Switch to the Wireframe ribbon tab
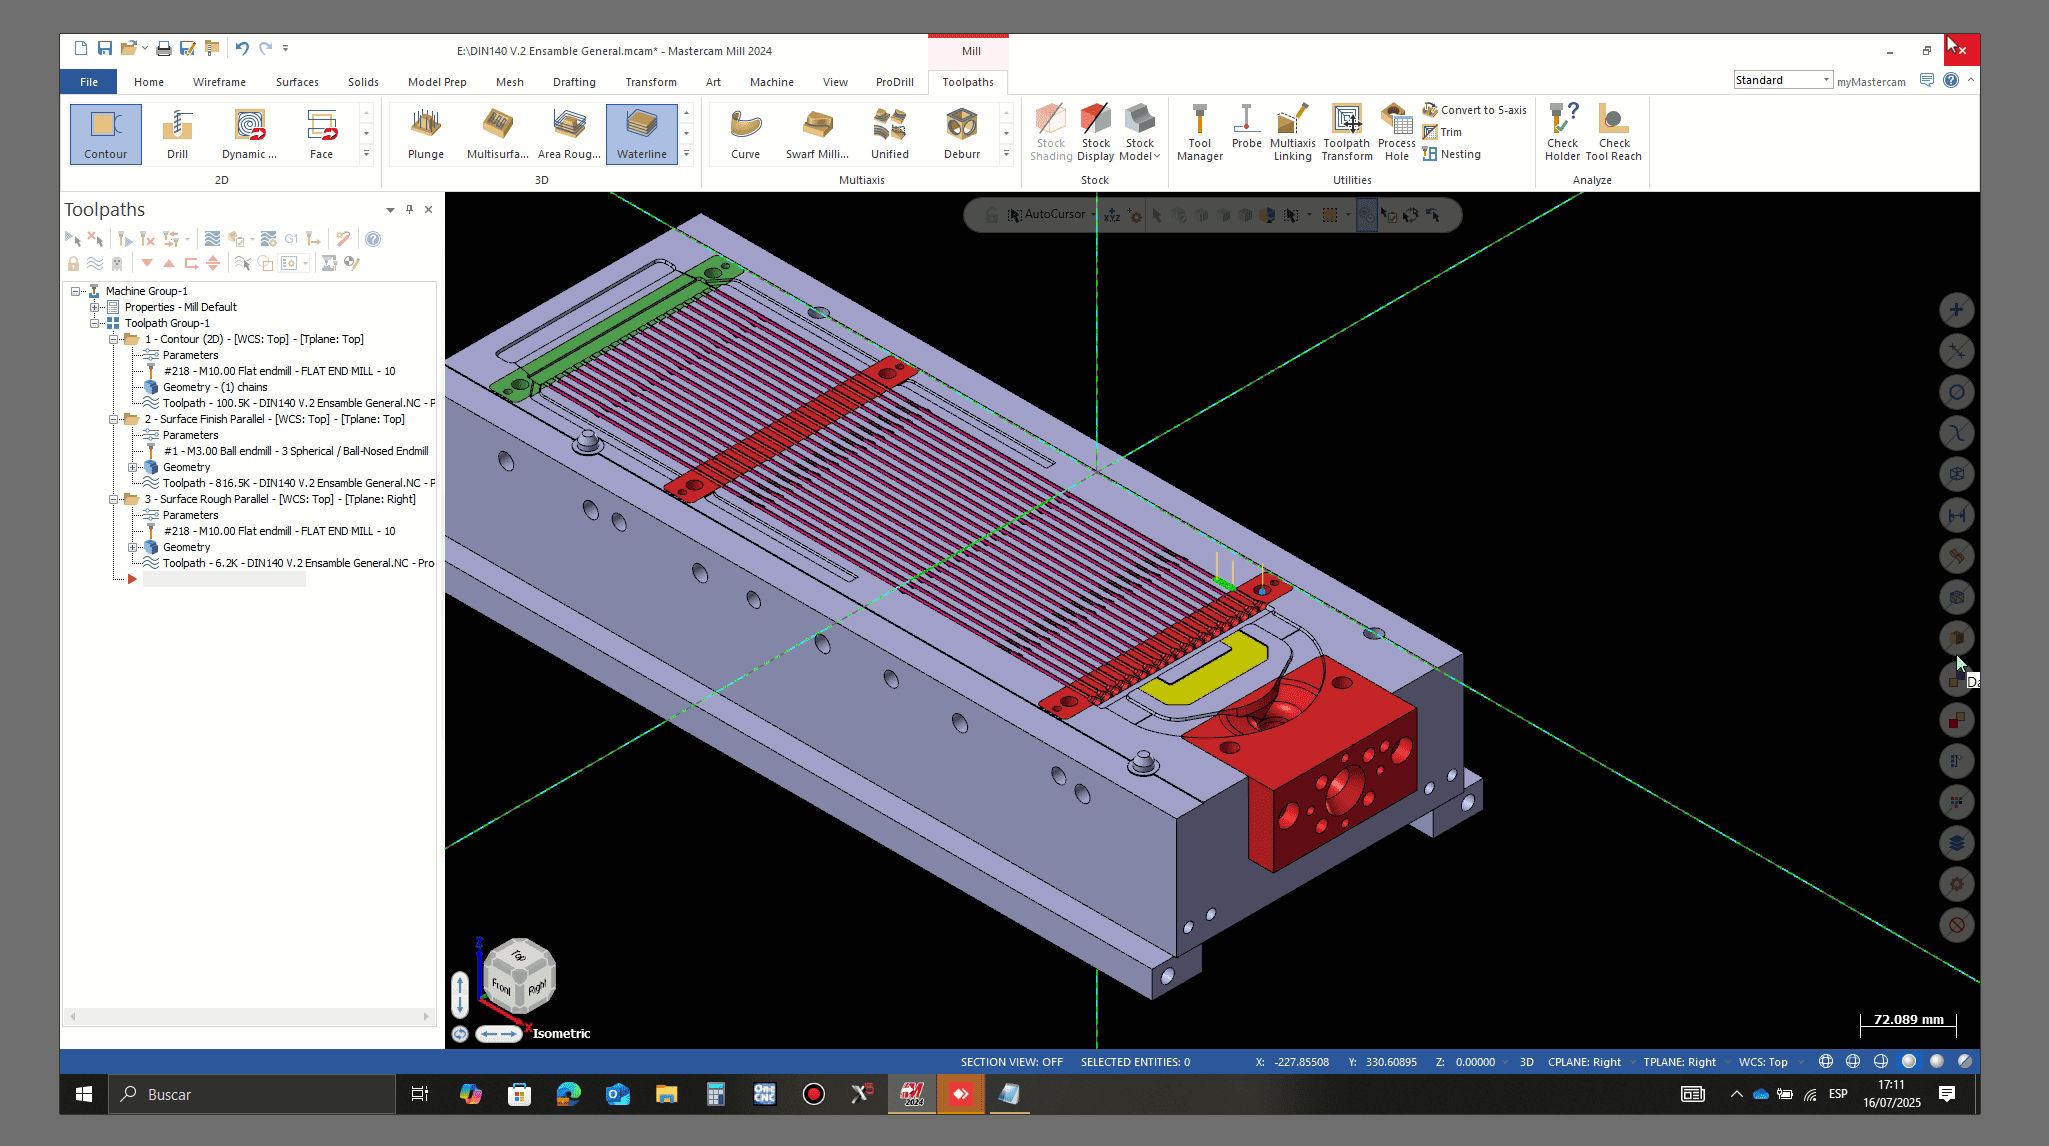This screenshot has width=2049, height=1146. (219, 82)
